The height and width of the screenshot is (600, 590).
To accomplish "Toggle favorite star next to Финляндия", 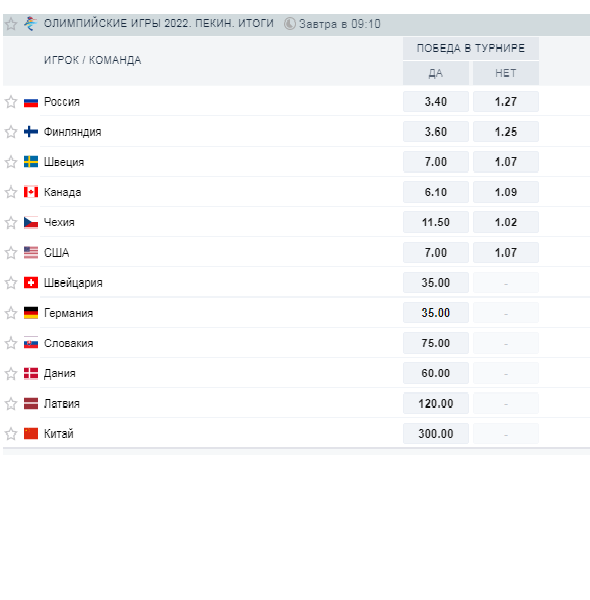I will click(x=11, y=132).
